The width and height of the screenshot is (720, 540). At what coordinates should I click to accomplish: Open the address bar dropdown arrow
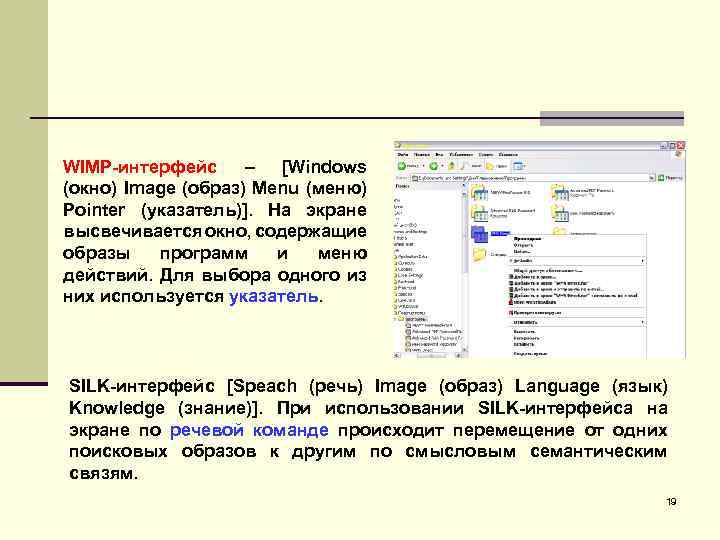tap(651, 178)
